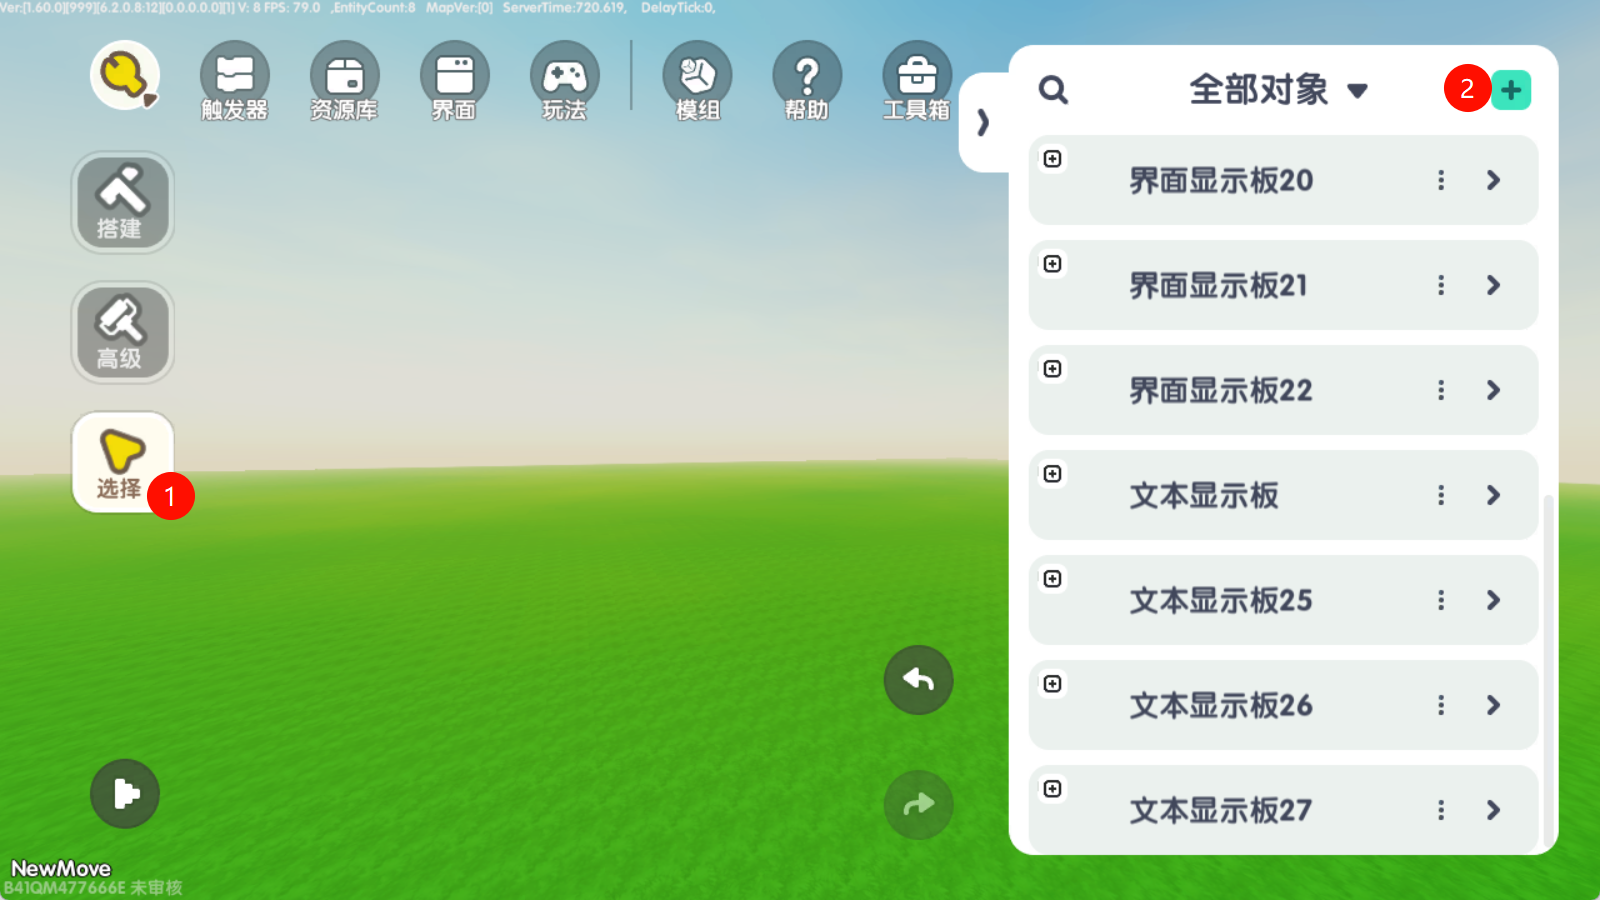Expand arrow for 文本显示板27
1600x900 pixels.
click(x=1493, y=810)
